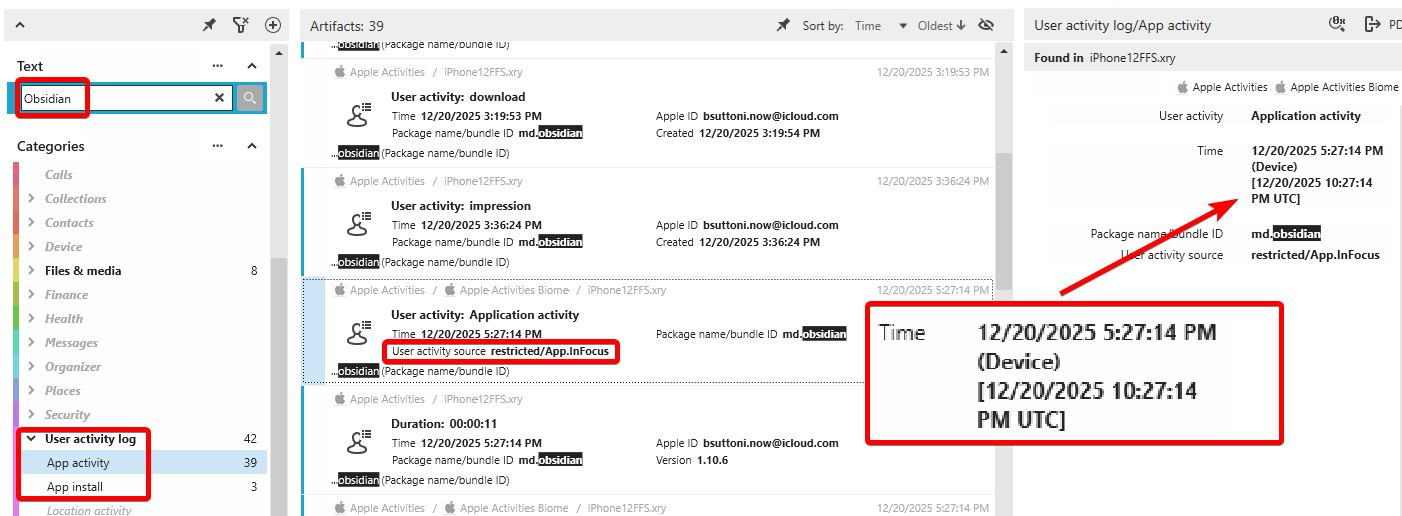Select the App activity subcategory
The image size is (1402, 516).
tap(142, 463)
